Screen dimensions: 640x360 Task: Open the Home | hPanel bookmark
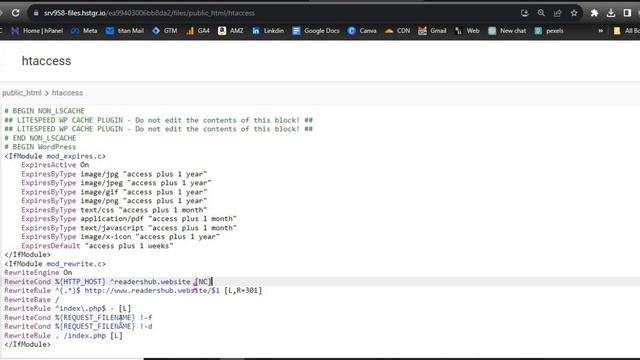37,31
